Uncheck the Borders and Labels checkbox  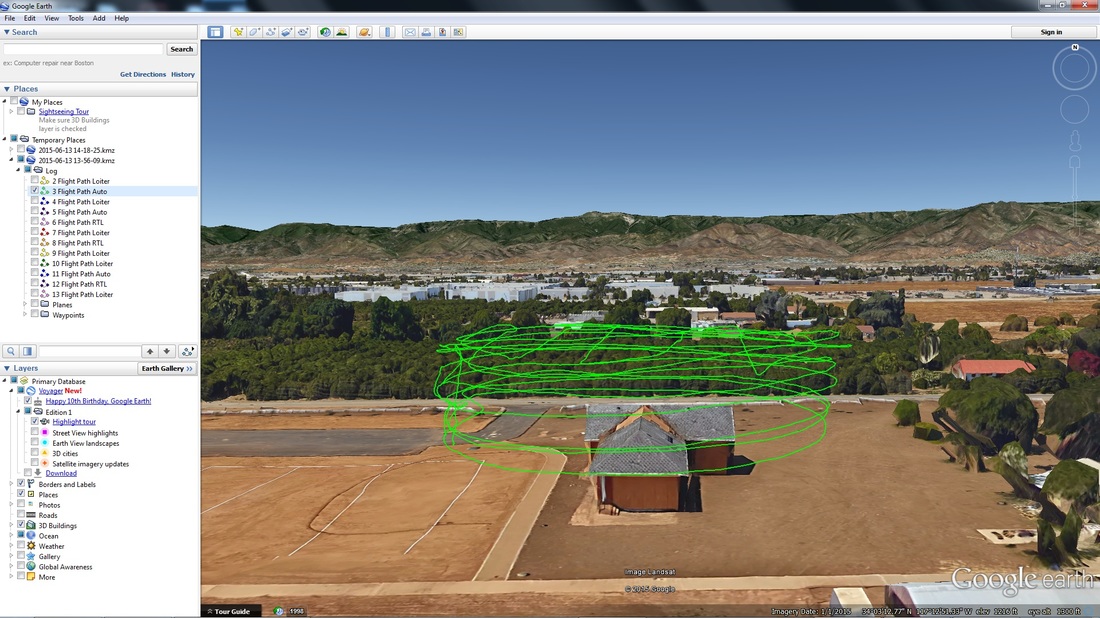[21, 484]
